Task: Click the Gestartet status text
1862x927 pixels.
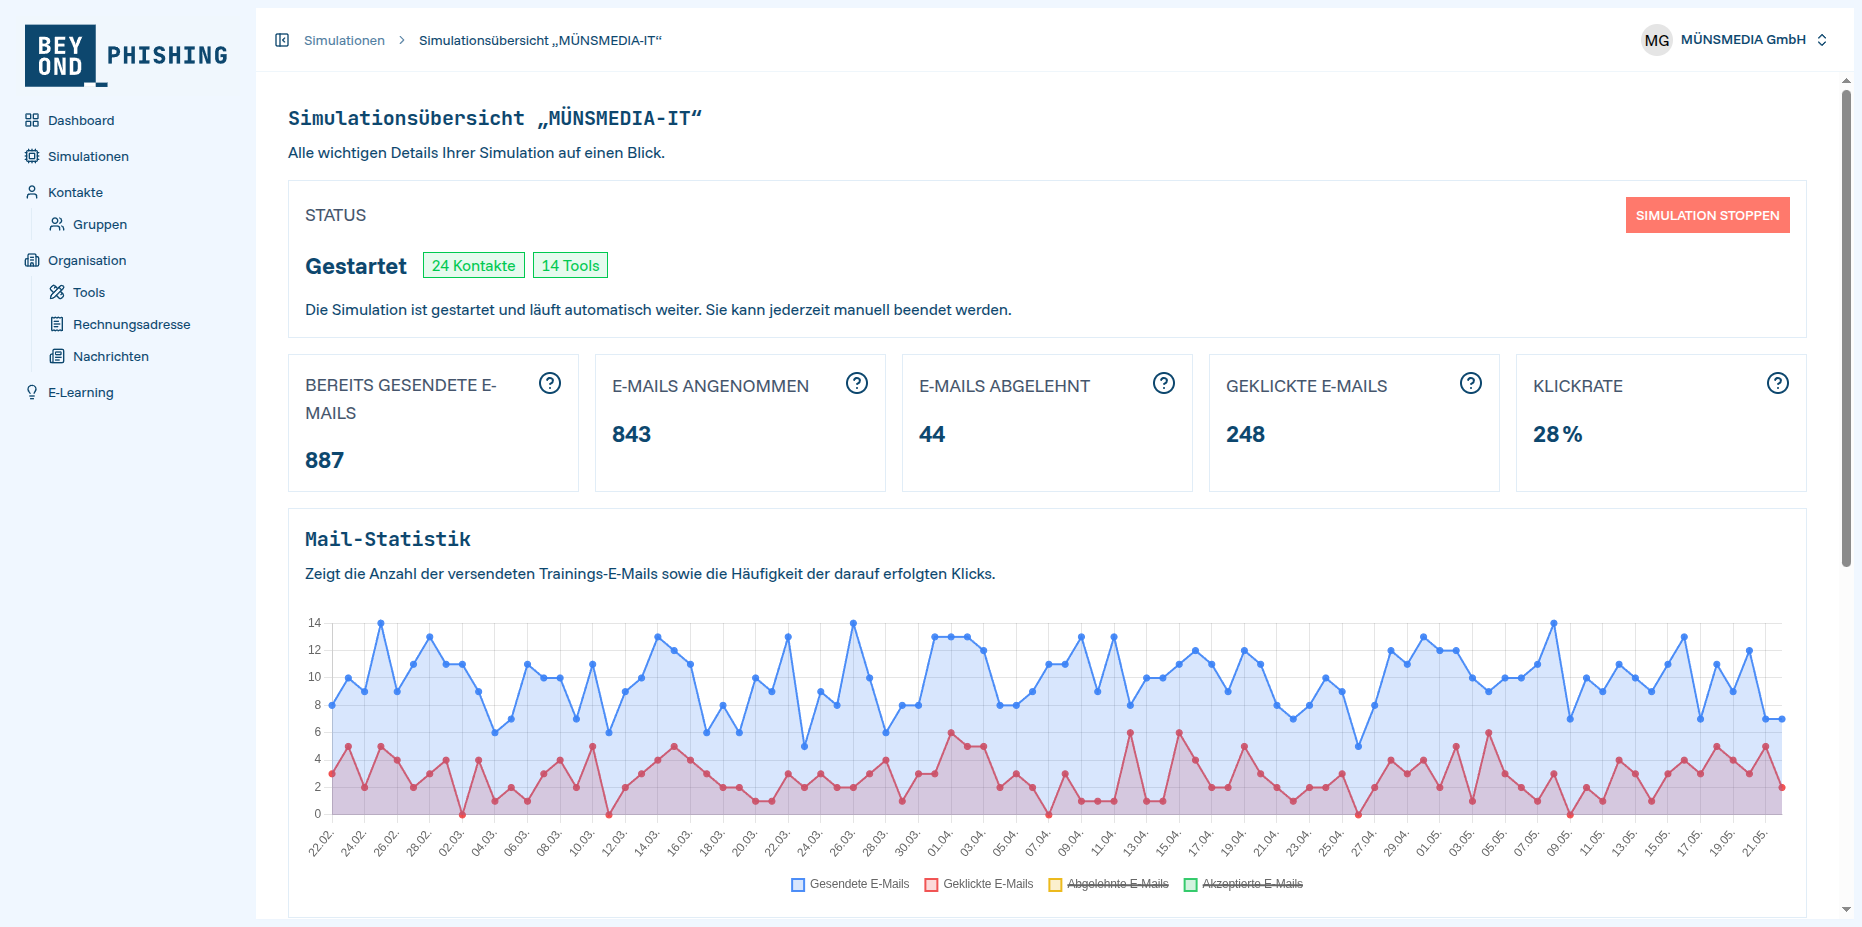Action: 356,266
